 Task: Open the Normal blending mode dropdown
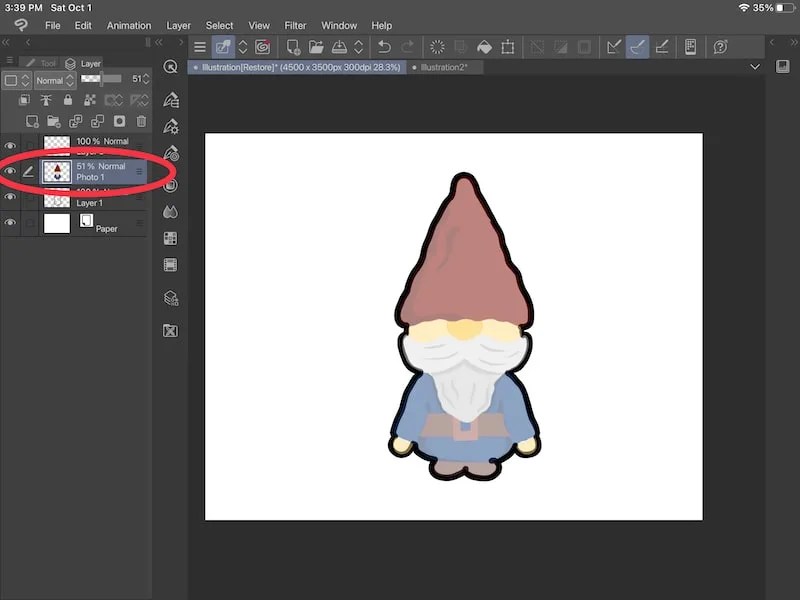(x=52, y=80)
